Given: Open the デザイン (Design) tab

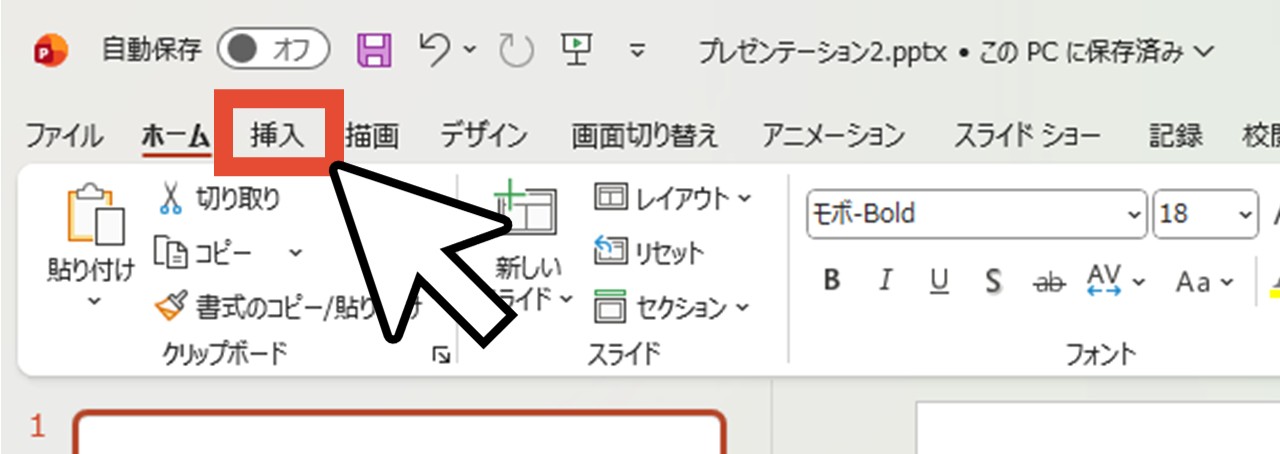Looking at the screenshot, I should [484, 135].
